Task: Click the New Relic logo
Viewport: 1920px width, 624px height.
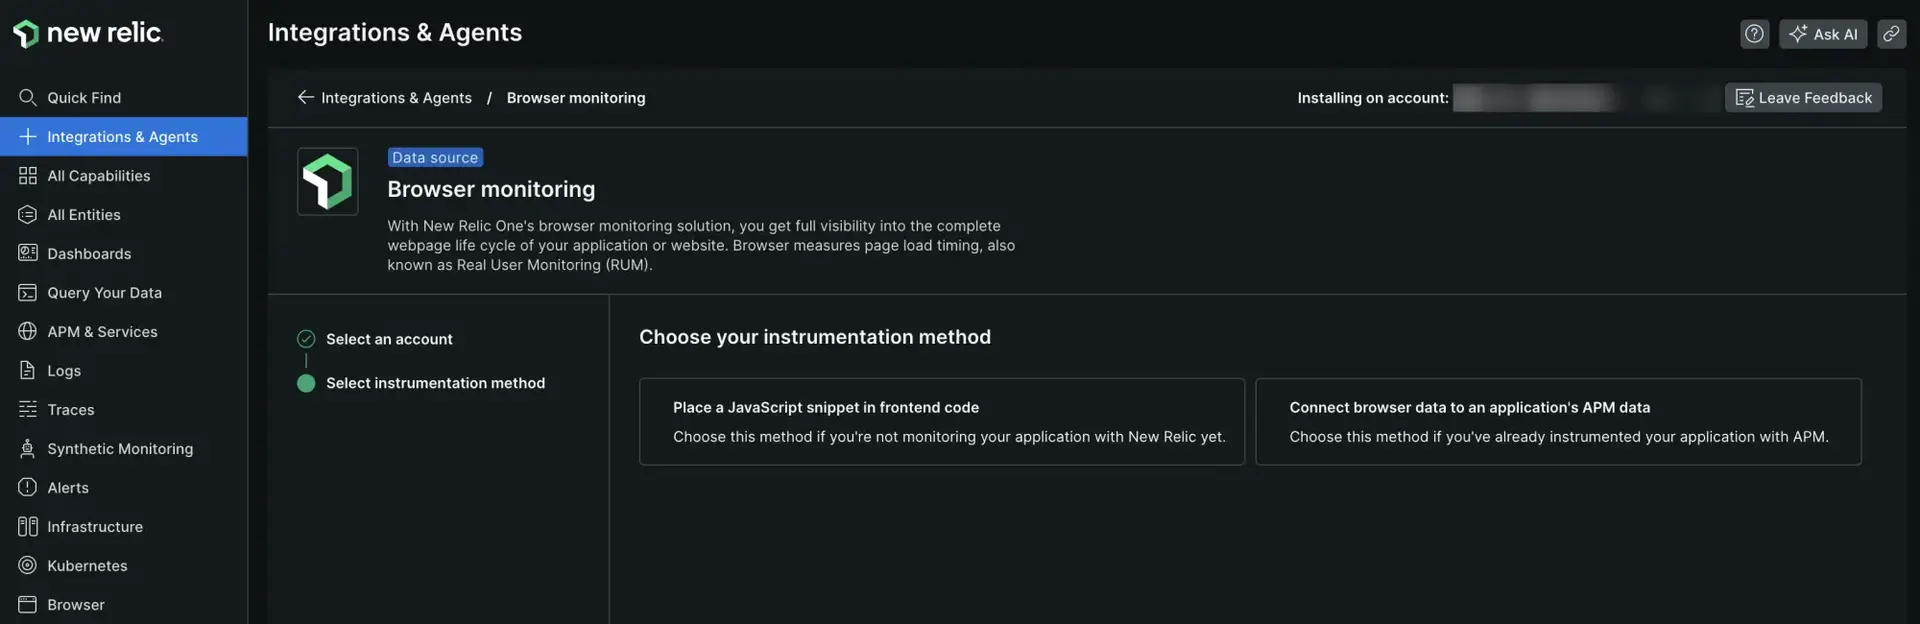Action: pos(88,33)
